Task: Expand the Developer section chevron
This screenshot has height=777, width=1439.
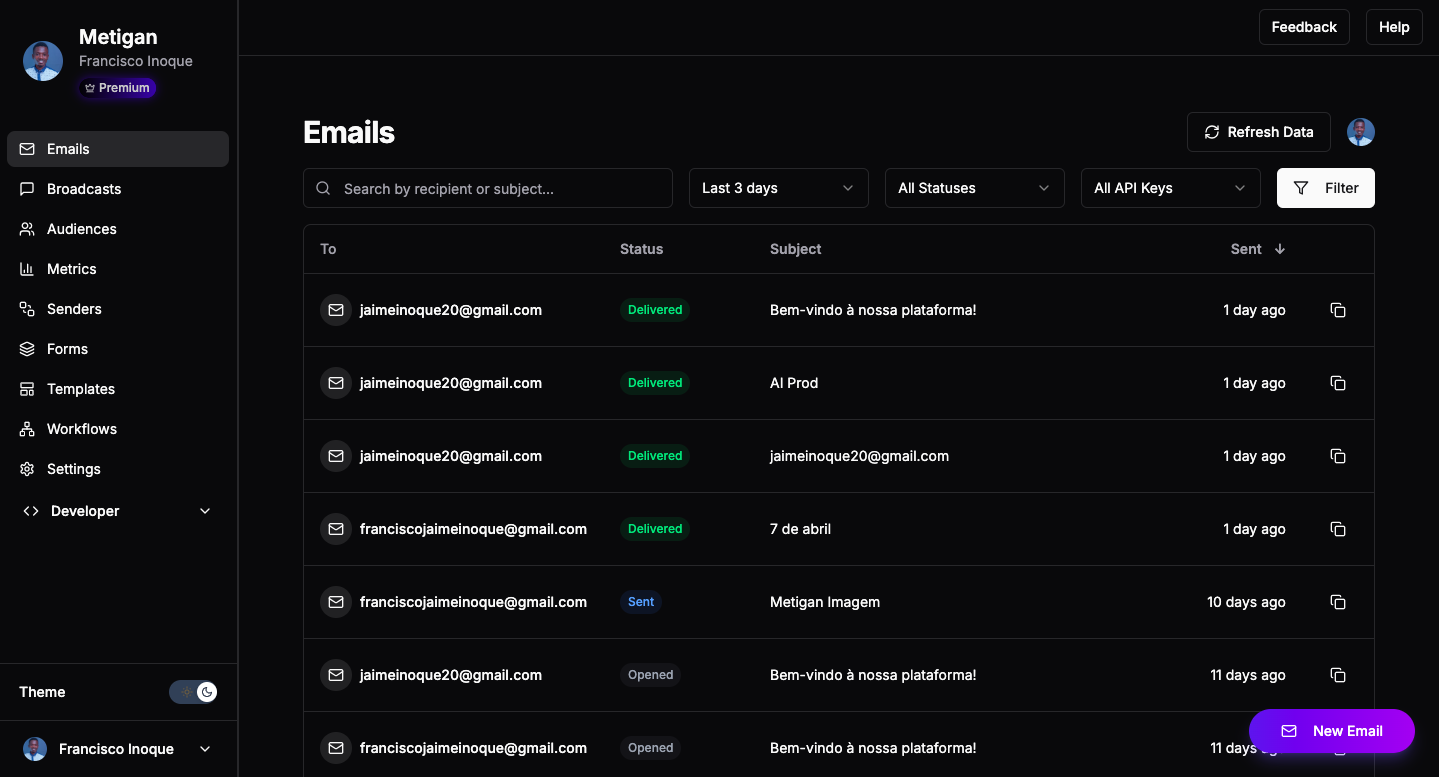Action: point(205,511)
